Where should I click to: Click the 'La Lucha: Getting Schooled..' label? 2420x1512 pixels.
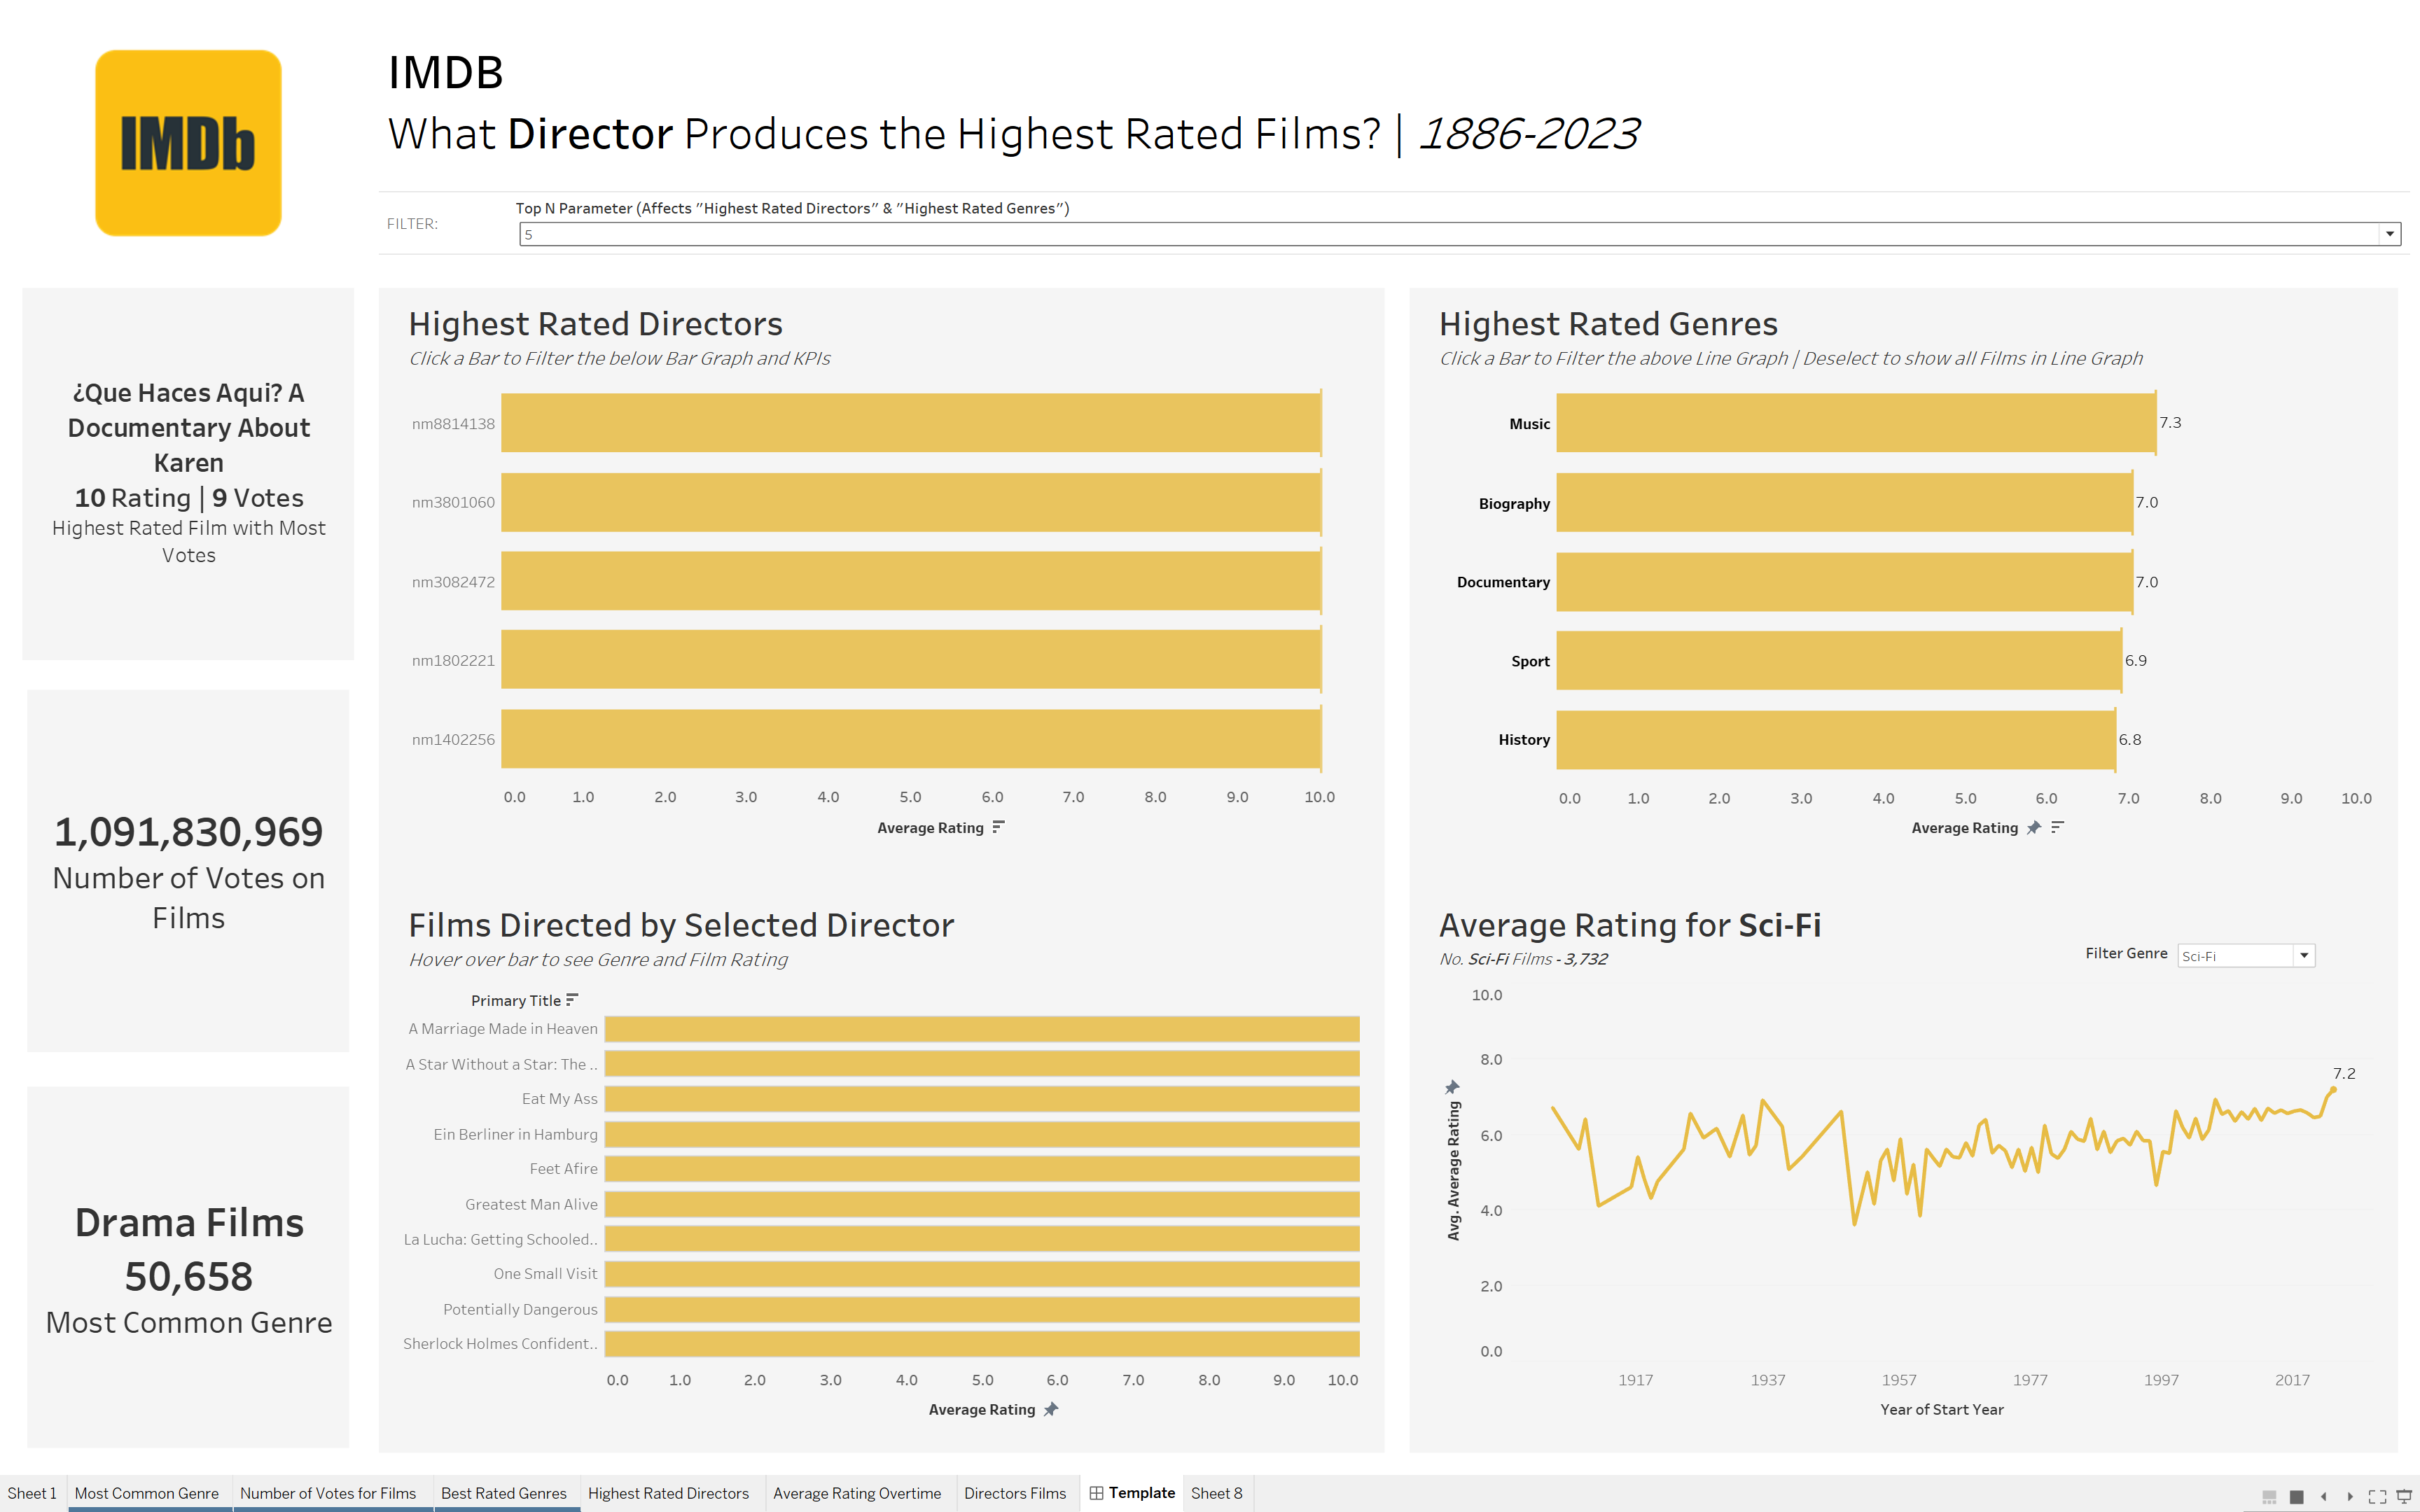(500, 1239)
